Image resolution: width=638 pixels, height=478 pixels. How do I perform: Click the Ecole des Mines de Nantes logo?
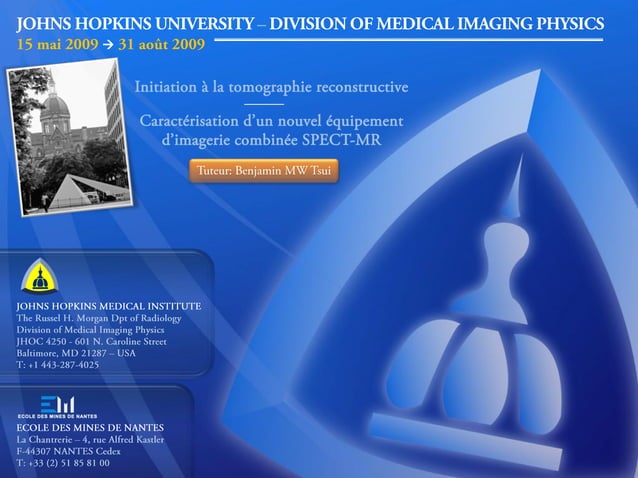coord(57,407)
